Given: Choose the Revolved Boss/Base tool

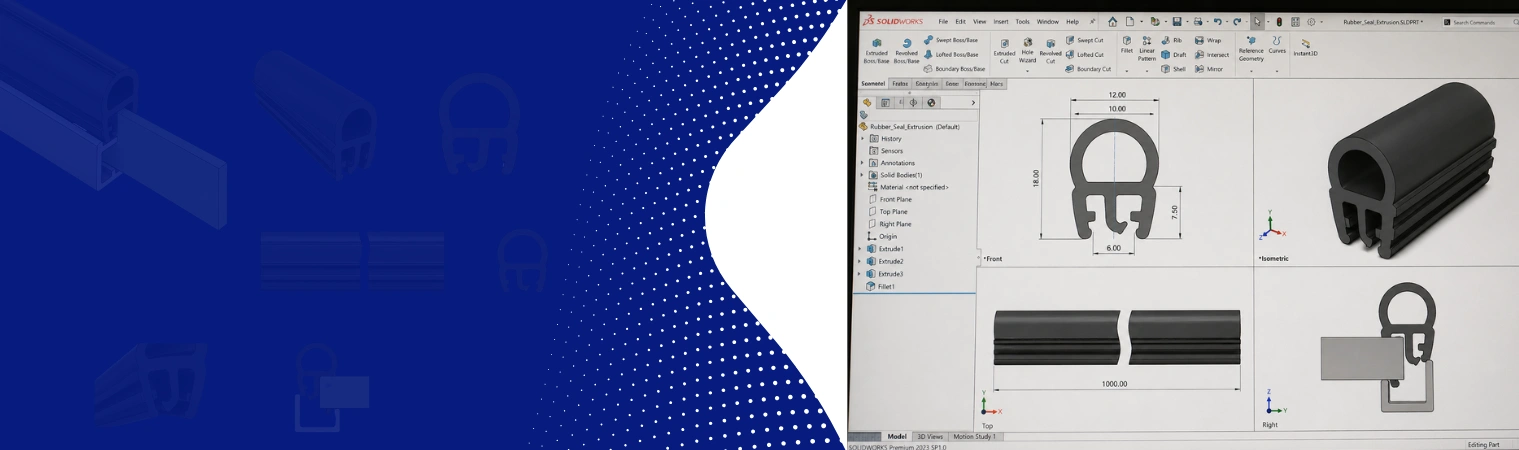Looking at the screenshot, I should pos(906,52).
